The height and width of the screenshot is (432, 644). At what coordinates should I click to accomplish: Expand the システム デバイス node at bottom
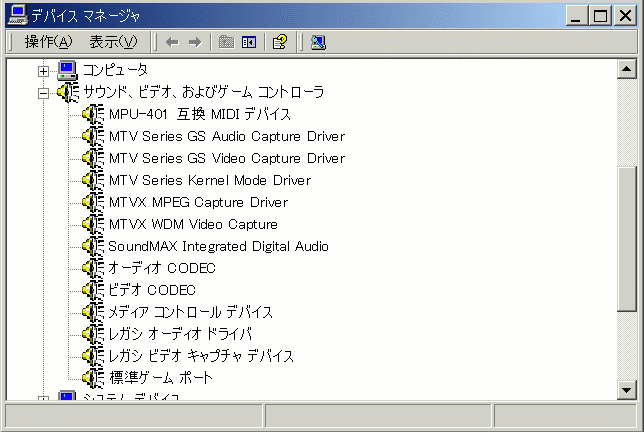click(43, 399)
